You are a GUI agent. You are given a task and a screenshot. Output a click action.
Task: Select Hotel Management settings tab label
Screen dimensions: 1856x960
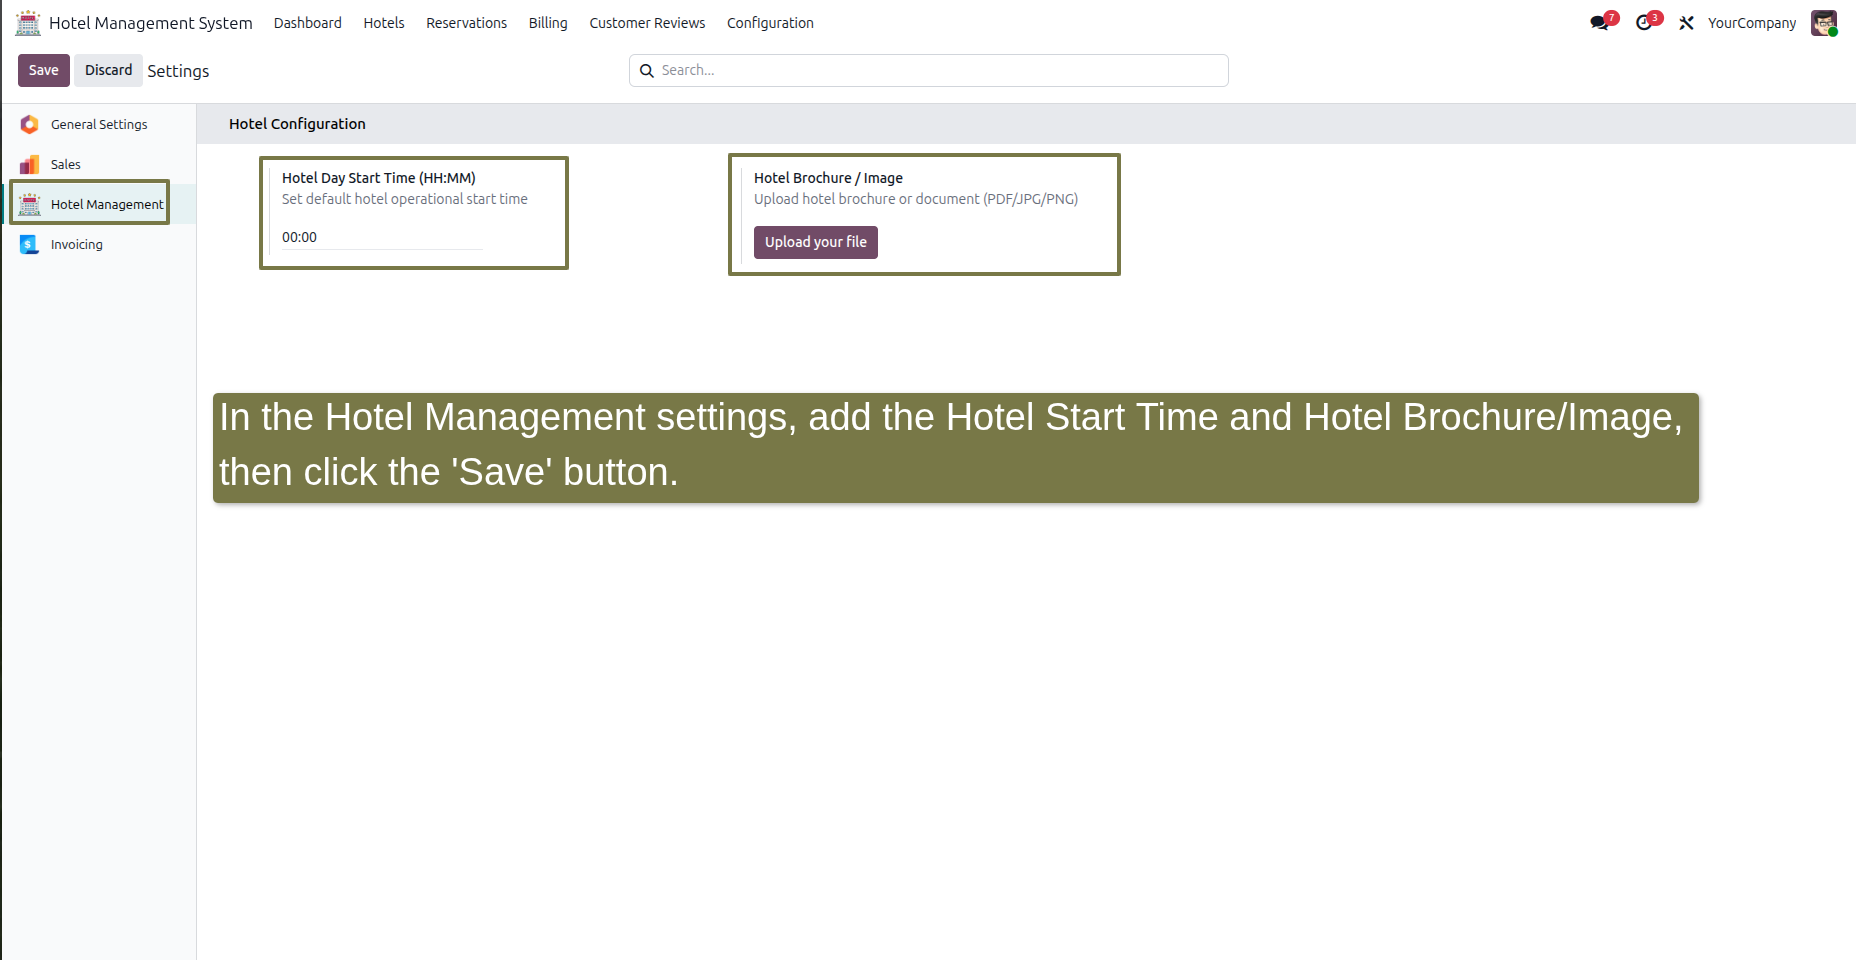pos(107,204)
